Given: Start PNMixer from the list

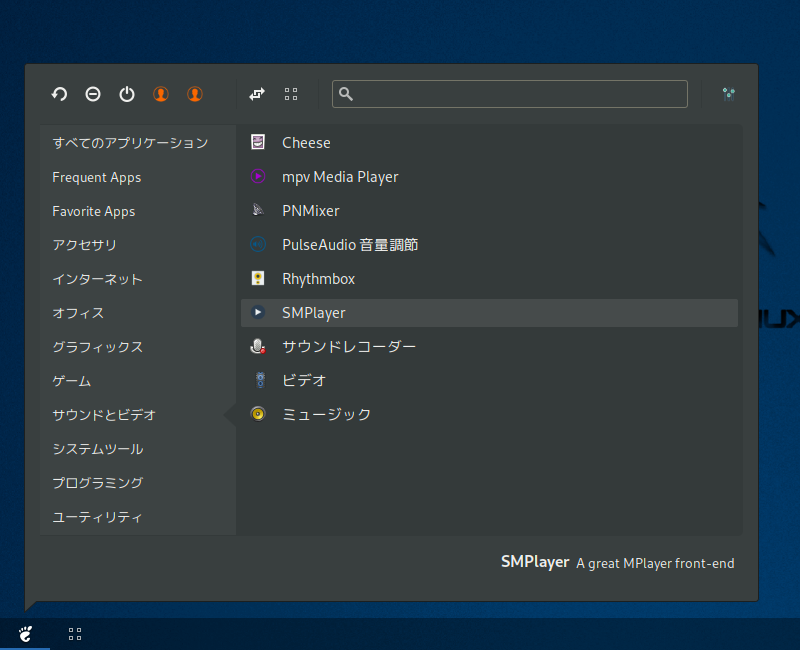Looking at the screenshot, I should click(x=489, y=210).
